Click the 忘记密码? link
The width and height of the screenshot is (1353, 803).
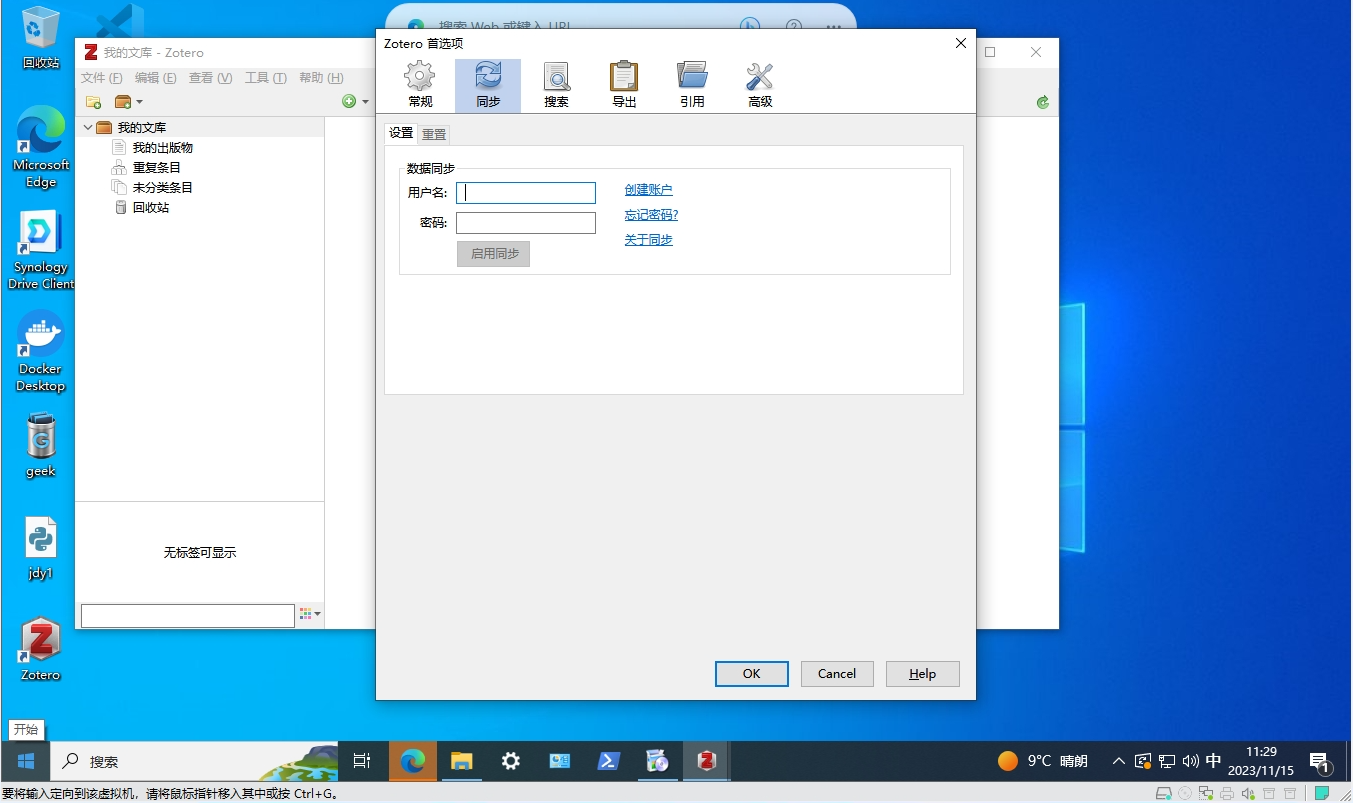click(x=651, y=215)
